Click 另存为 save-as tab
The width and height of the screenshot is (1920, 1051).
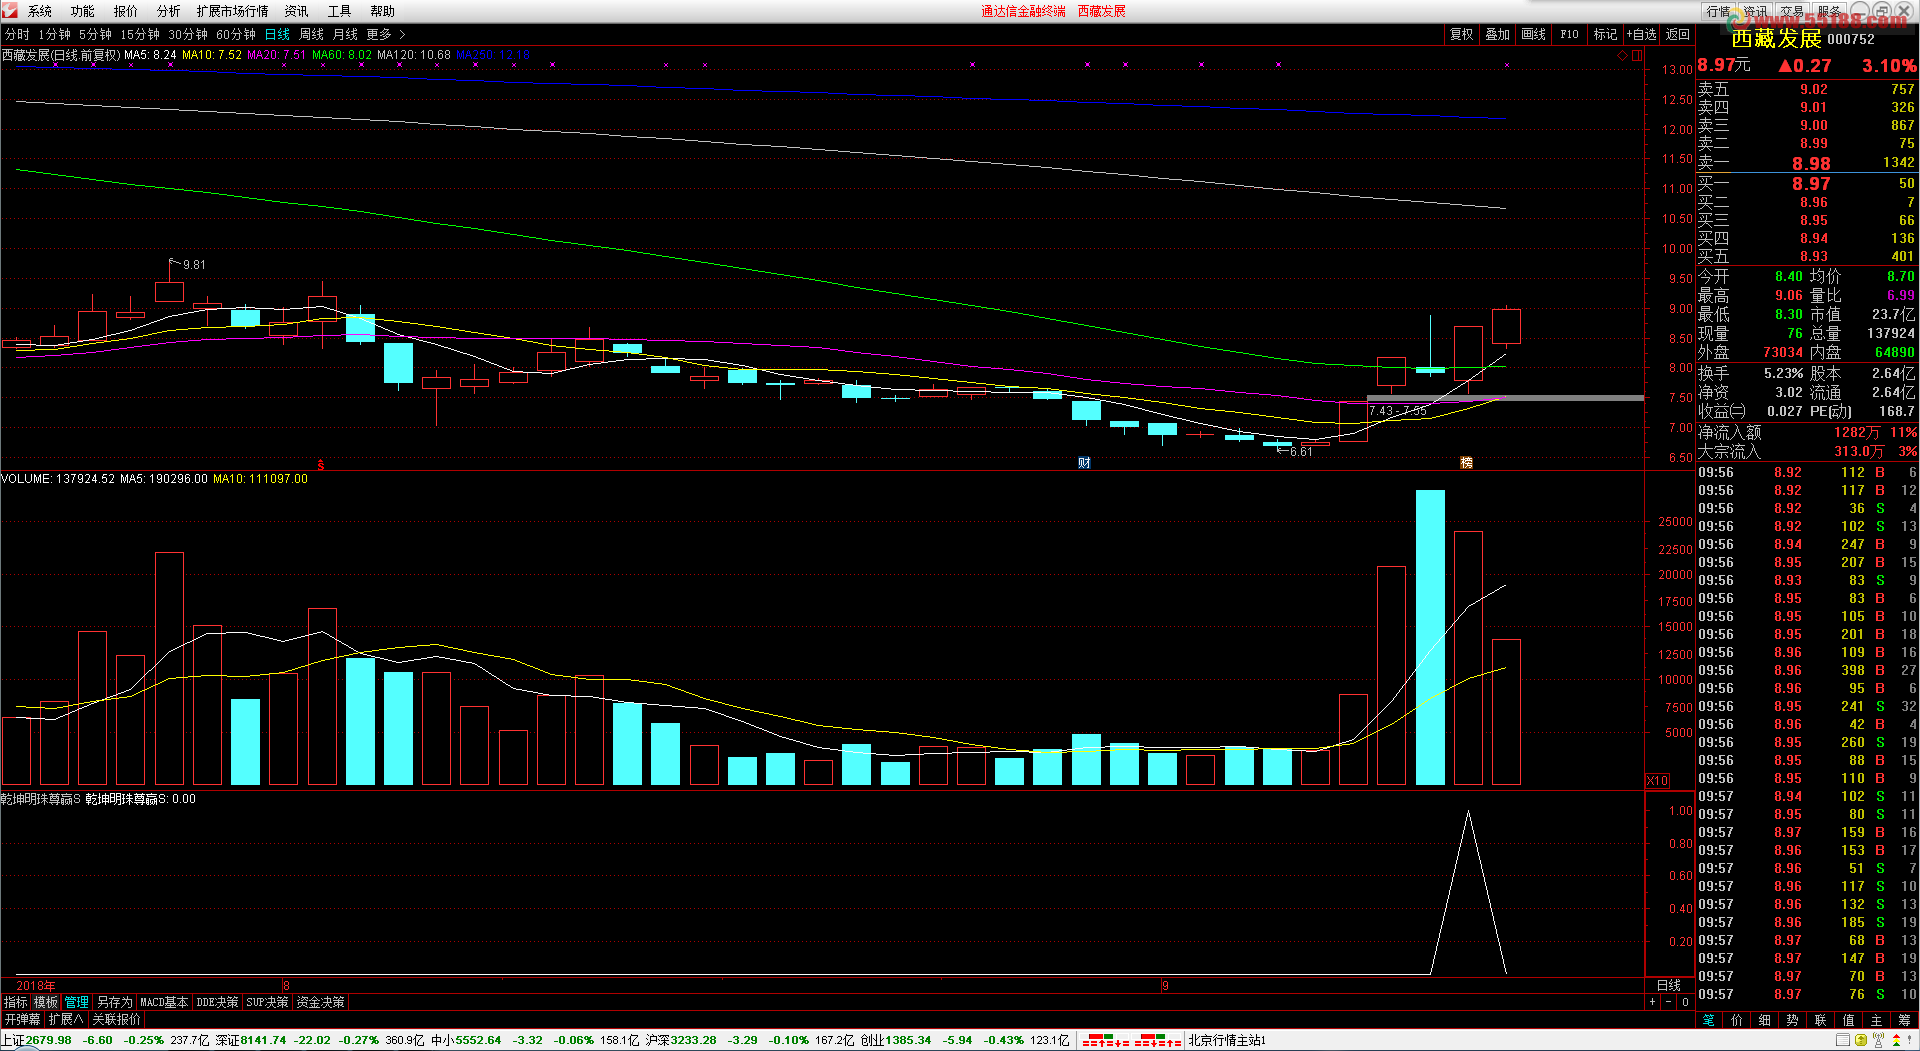pos(114,1001)
